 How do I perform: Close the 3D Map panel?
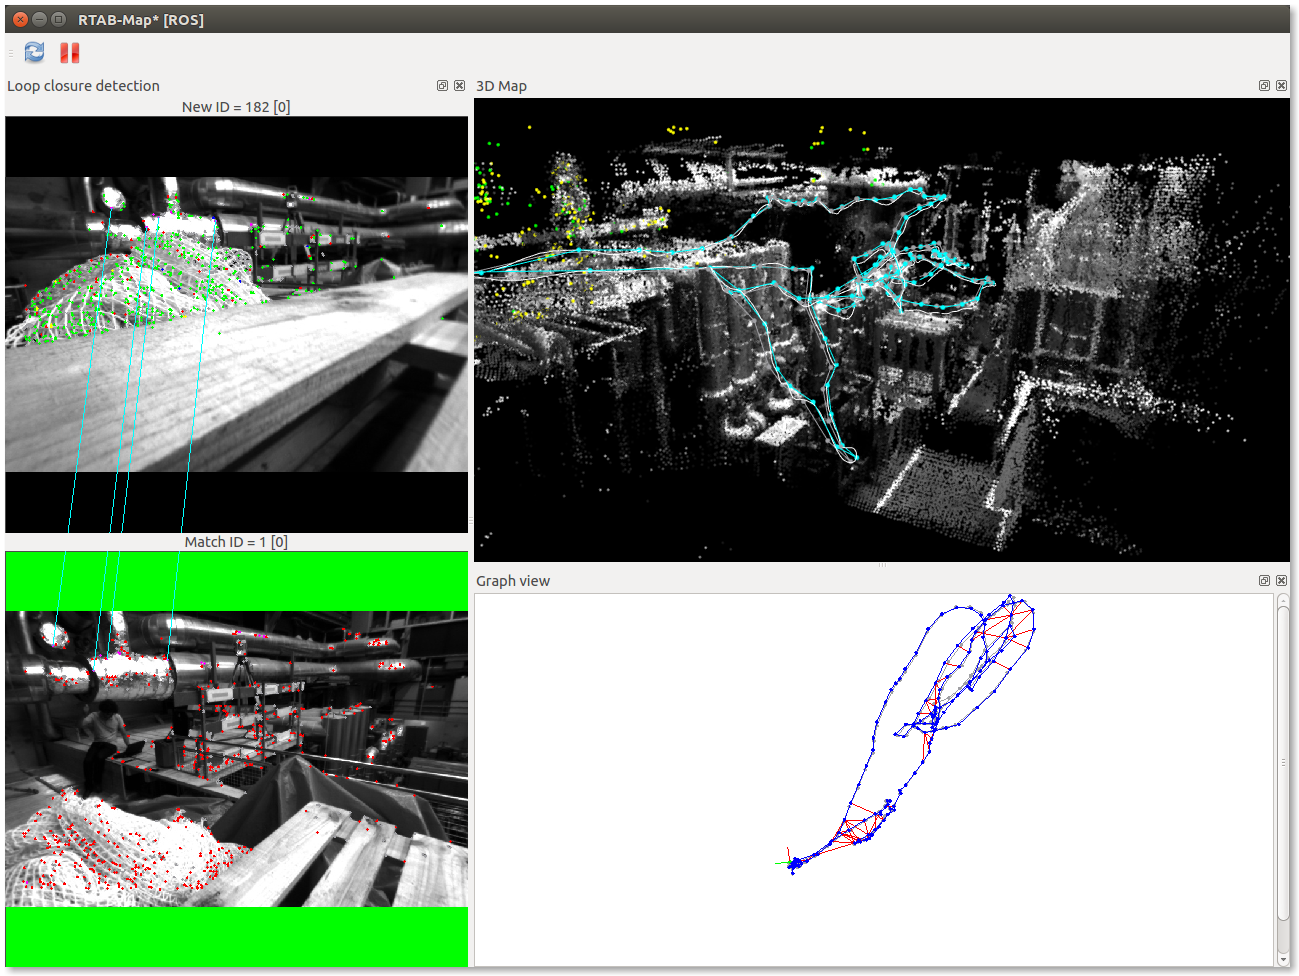1281,86
